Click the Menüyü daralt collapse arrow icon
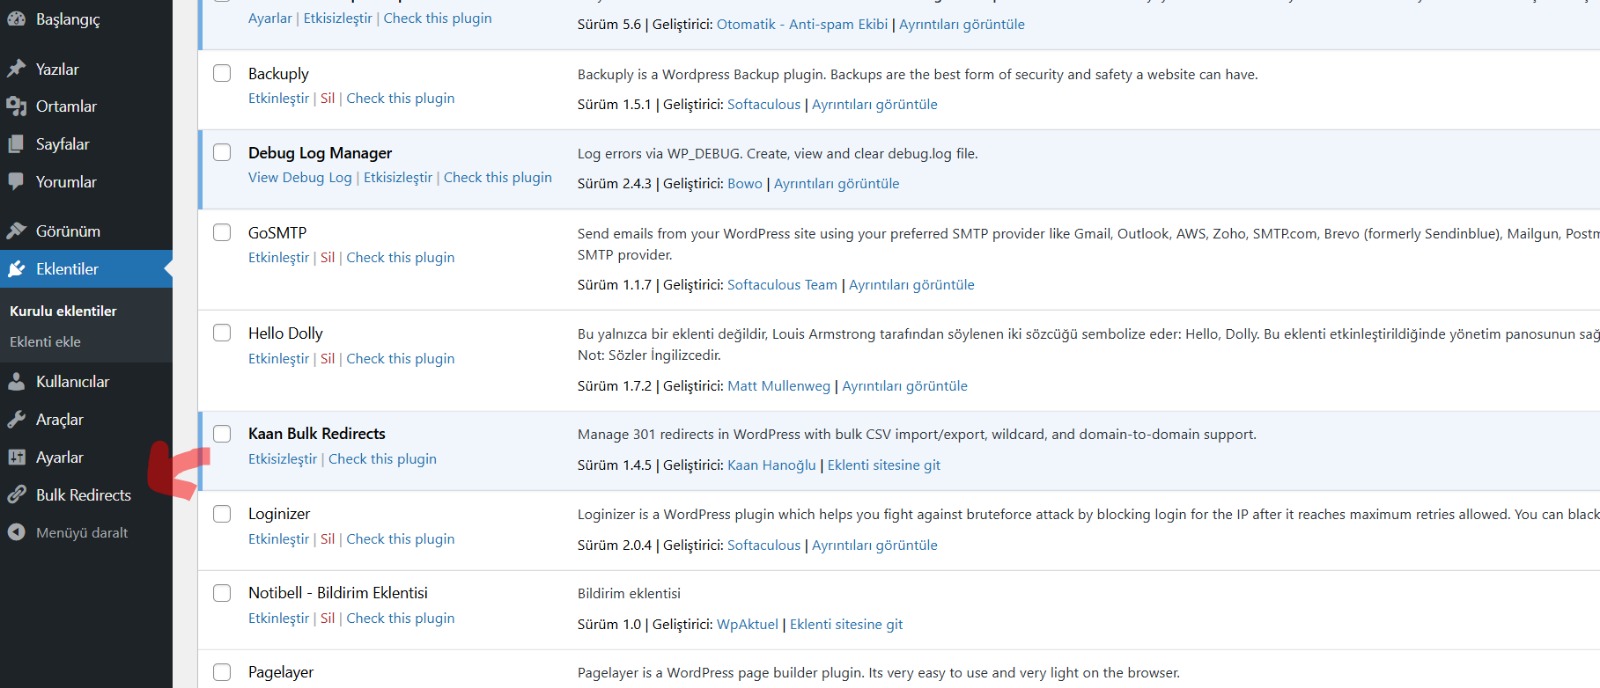Screen dimensions: 1600x688 [x=16, y=533]
